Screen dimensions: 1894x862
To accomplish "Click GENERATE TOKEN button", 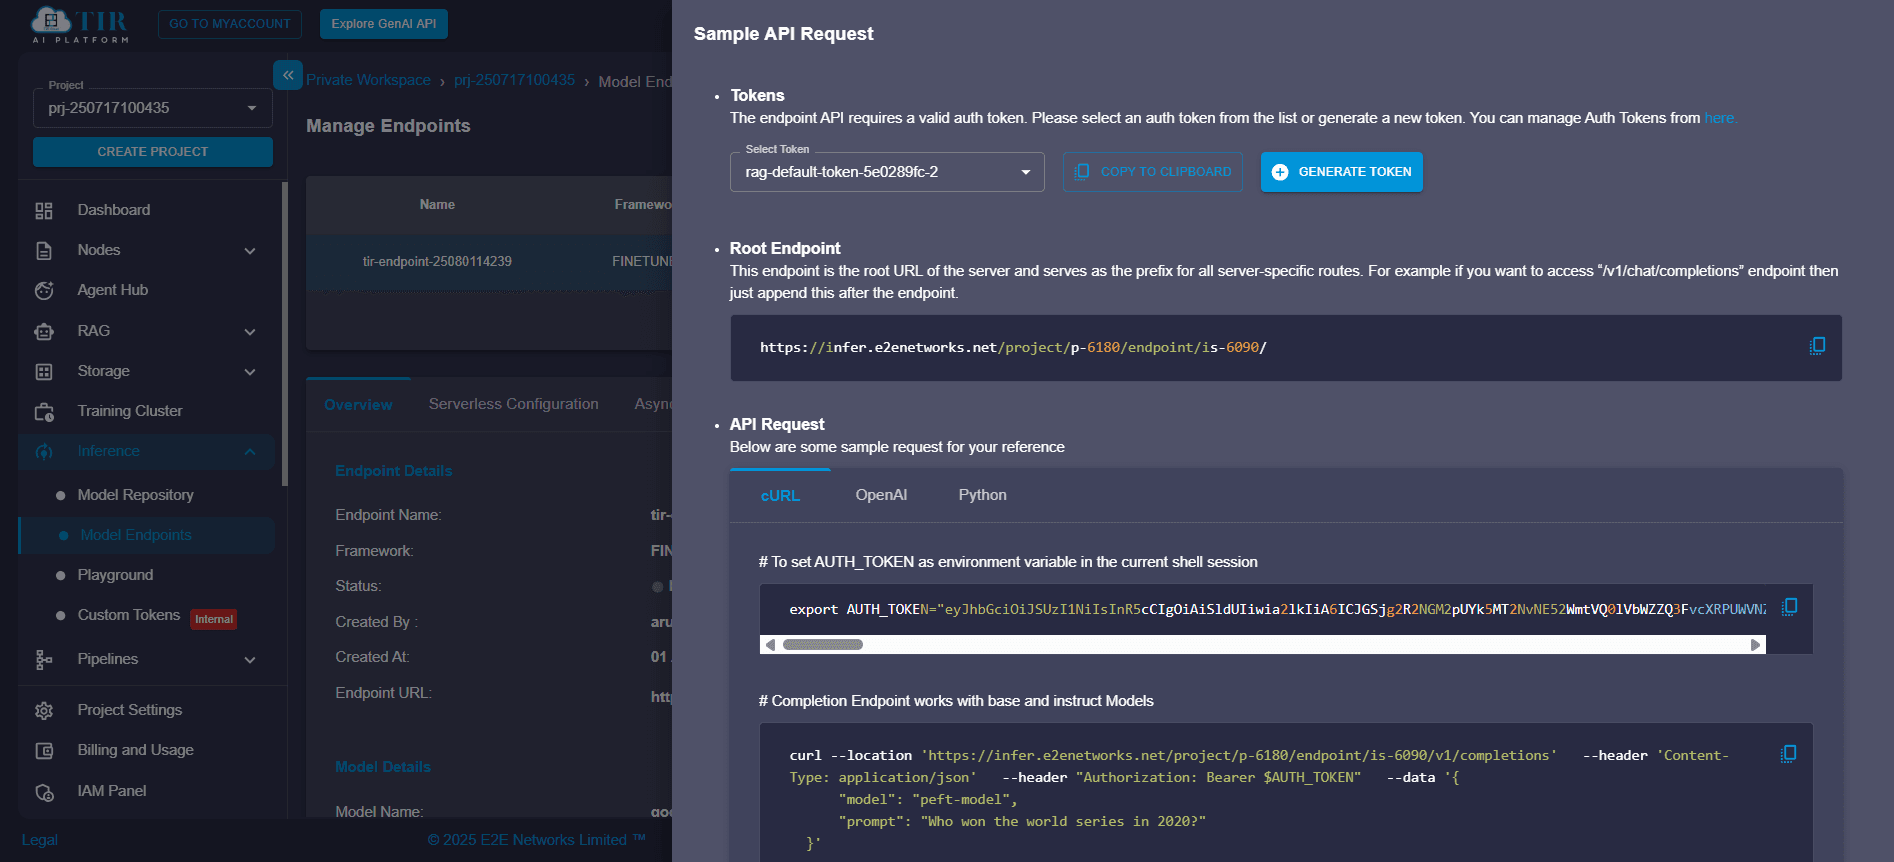I will tap(1342, 172).
